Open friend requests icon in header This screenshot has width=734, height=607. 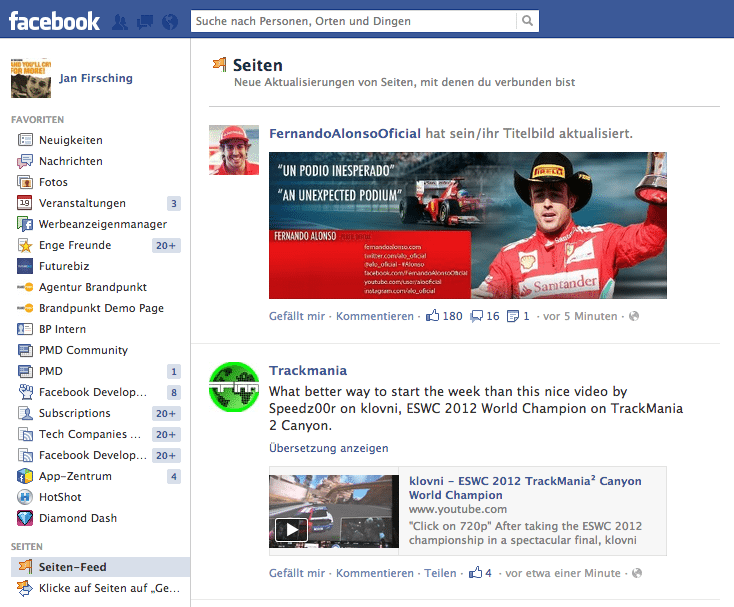tap(120, 22)
